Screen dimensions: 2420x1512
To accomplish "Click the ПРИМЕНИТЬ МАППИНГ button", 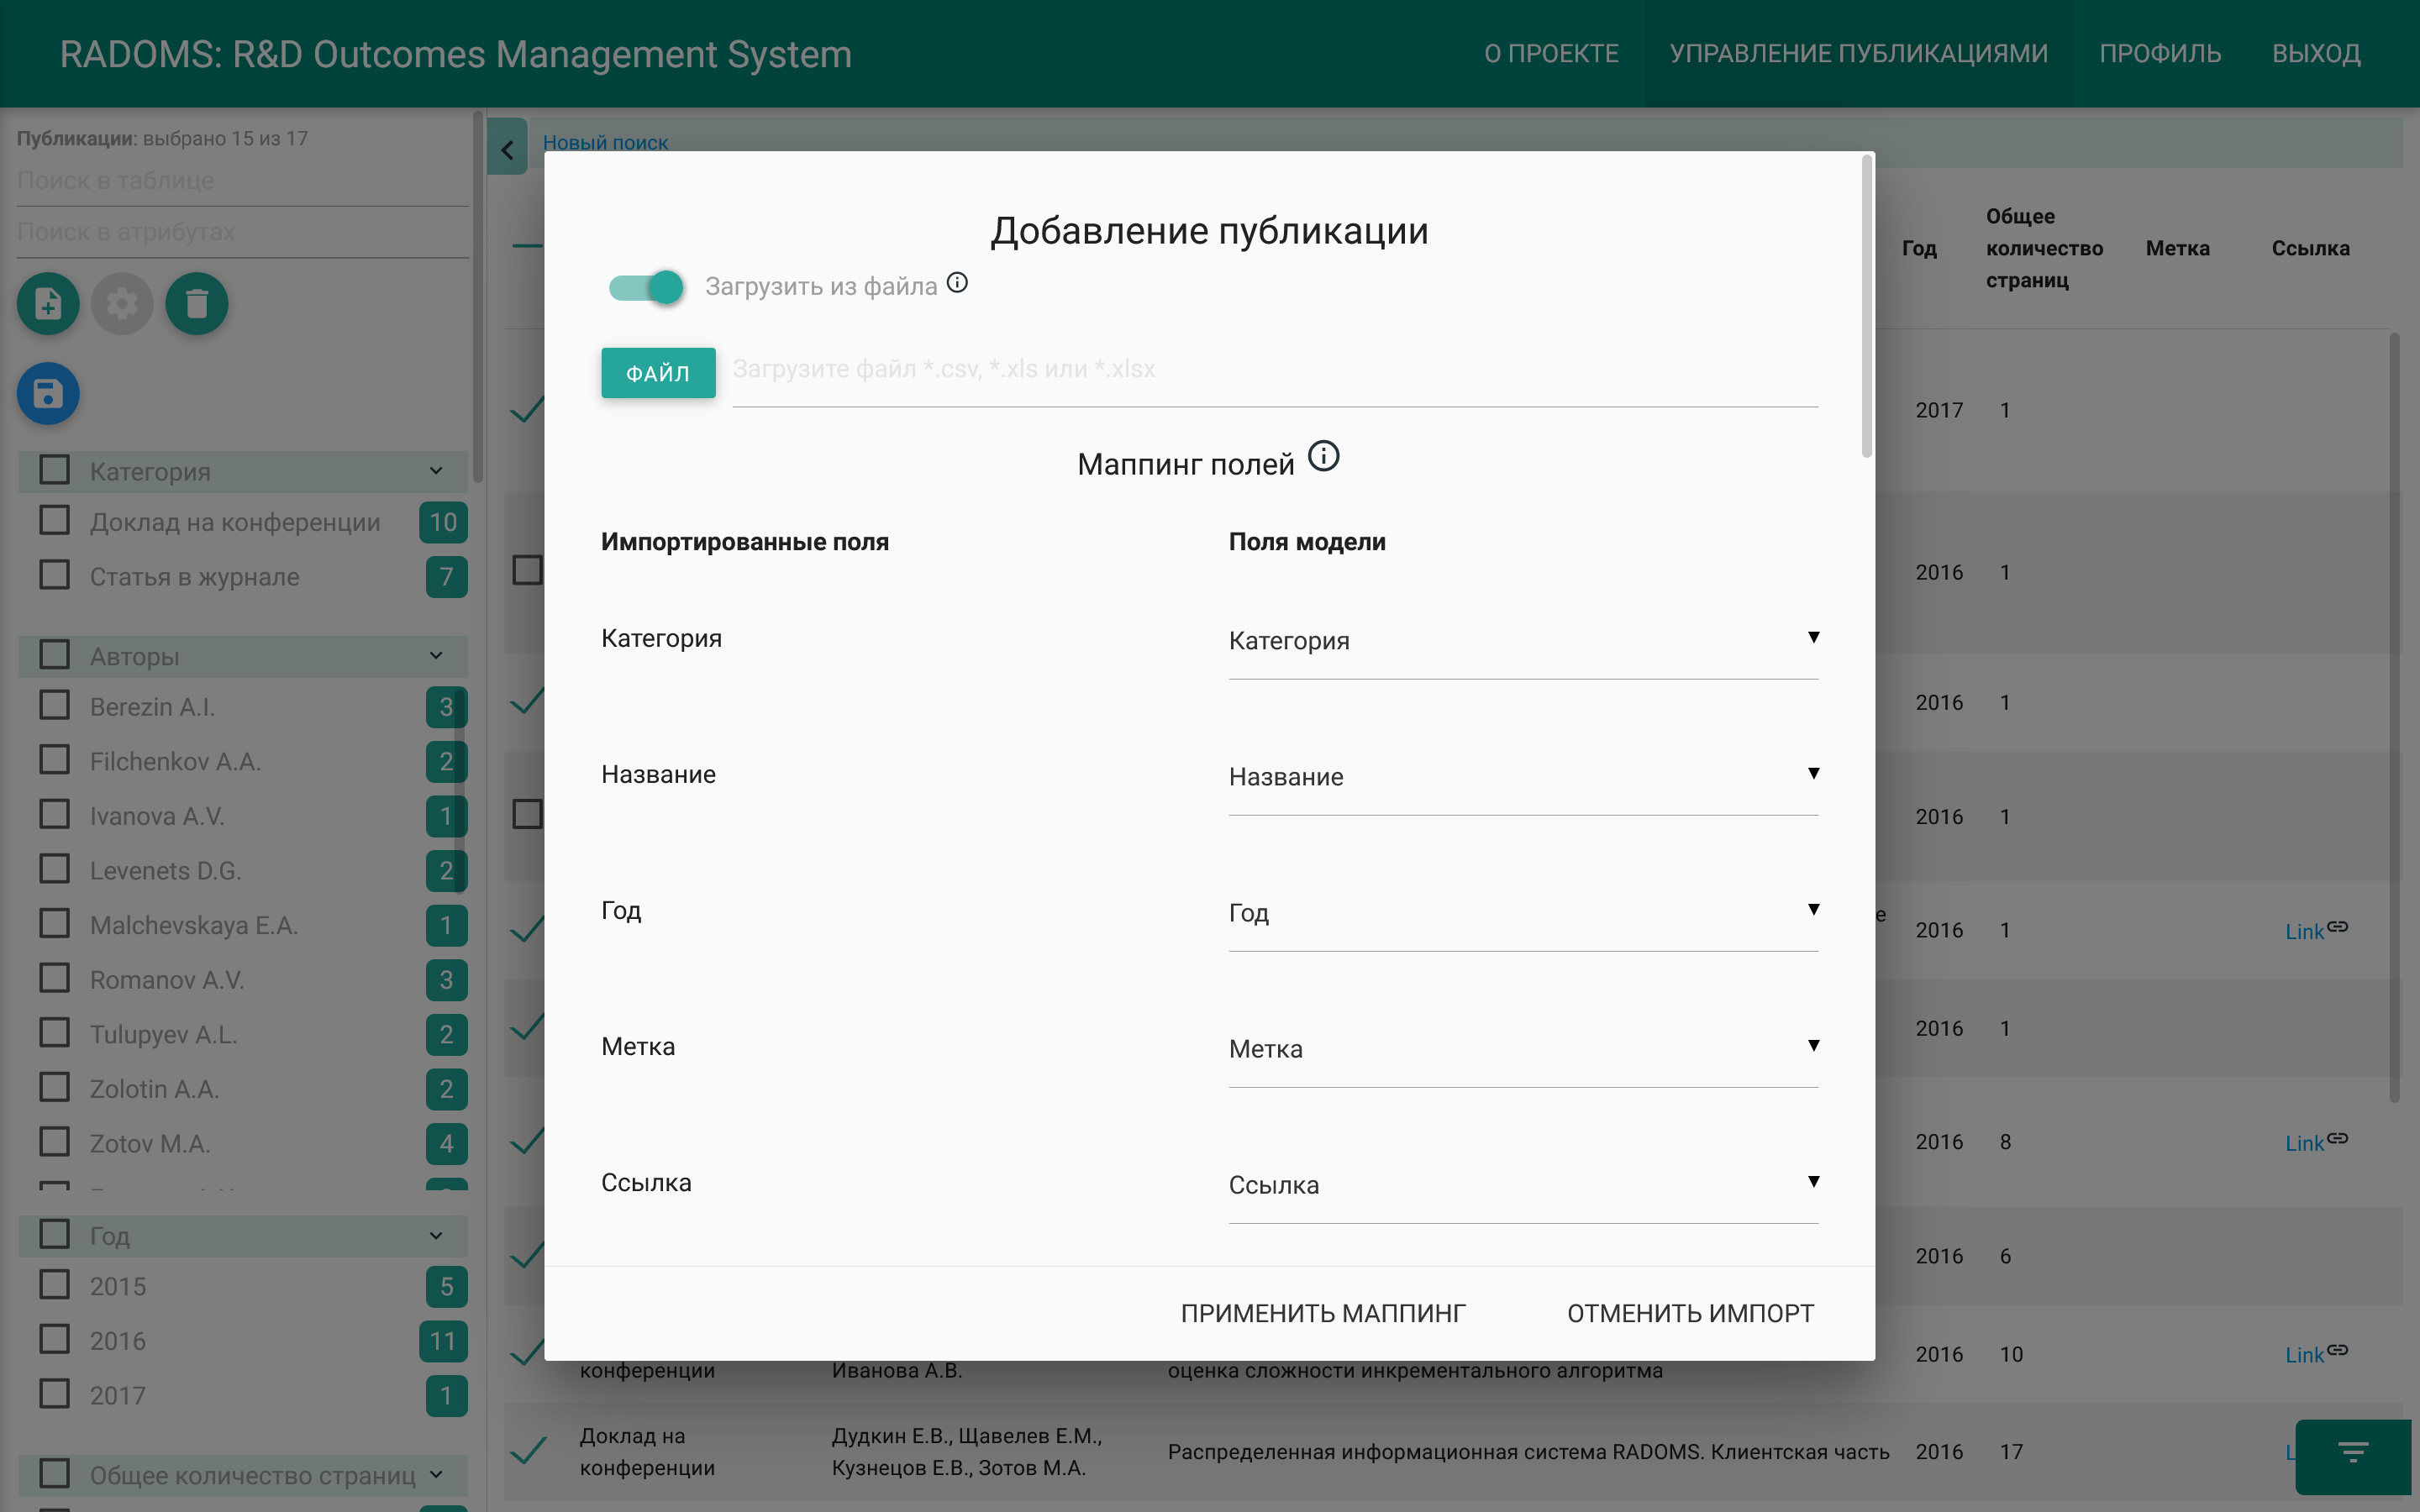I will tap(1324, 1312).
